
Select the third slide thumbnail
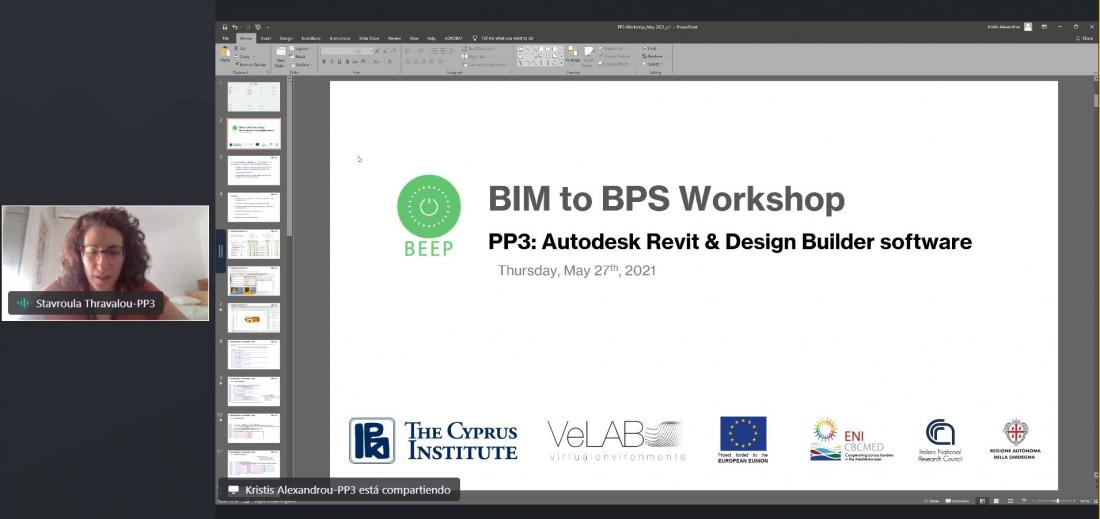point(254,170)
